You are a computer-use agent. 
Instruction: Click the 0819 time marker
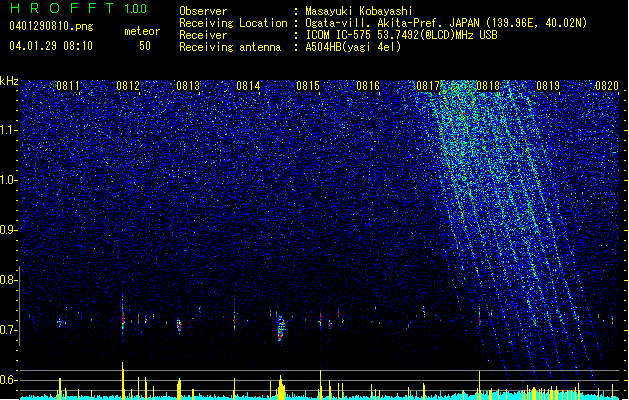pos(548,86)
